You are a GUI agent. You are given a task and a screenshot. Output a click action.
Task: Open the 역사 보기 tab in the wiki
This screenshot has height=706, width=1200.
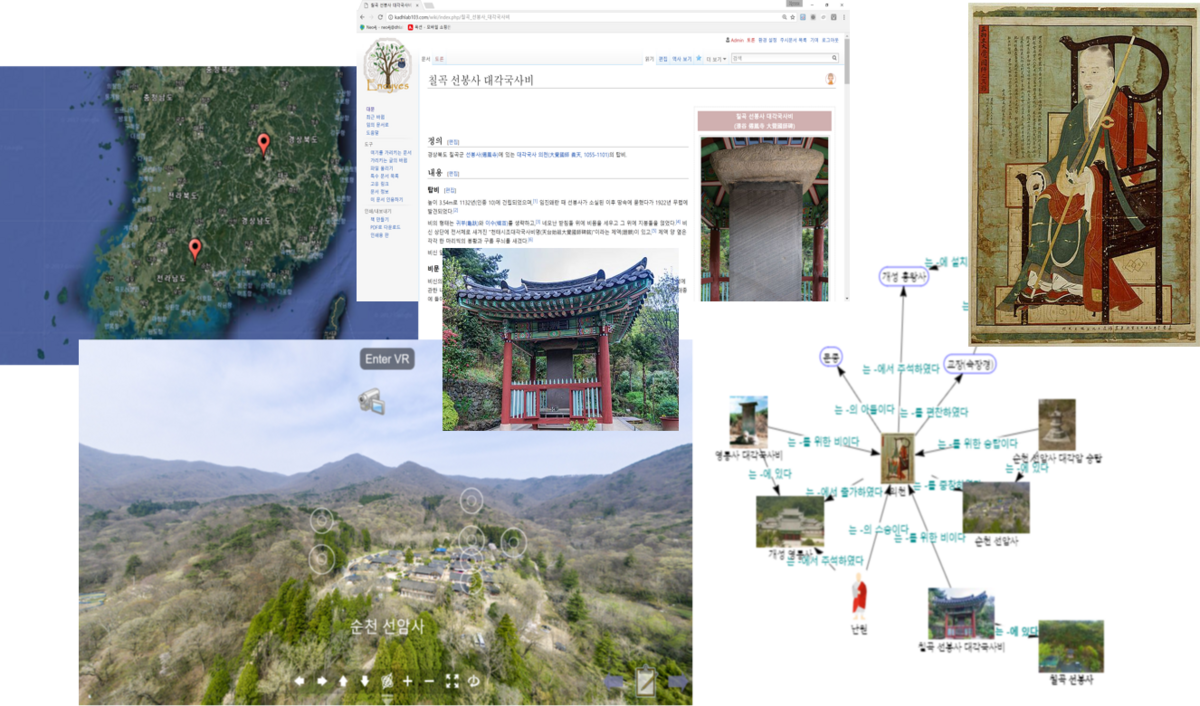683,59
